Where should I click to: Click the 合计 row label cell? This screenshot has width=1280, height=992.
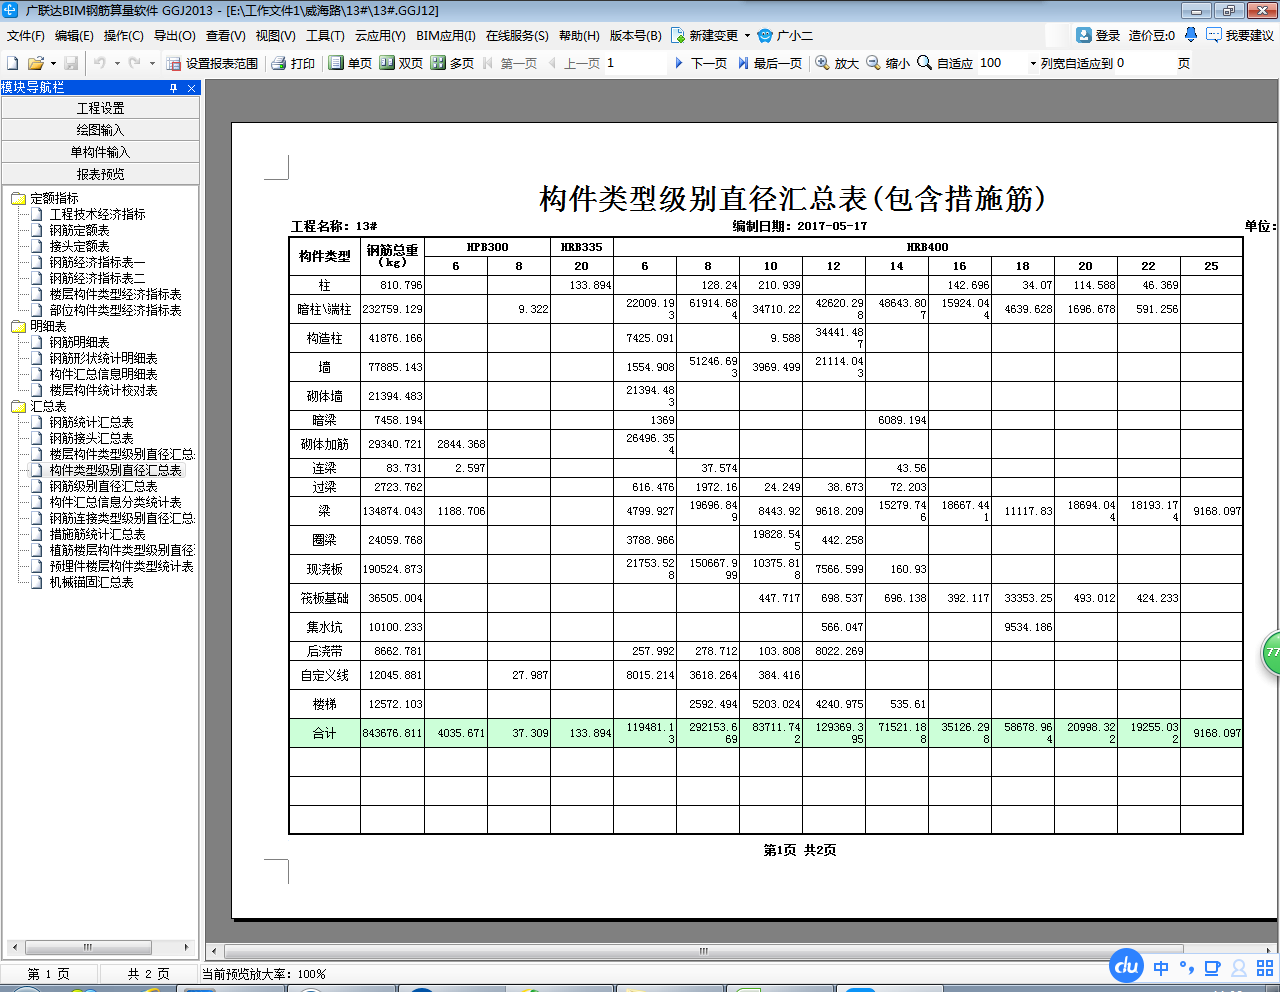[x=324, y=733]
